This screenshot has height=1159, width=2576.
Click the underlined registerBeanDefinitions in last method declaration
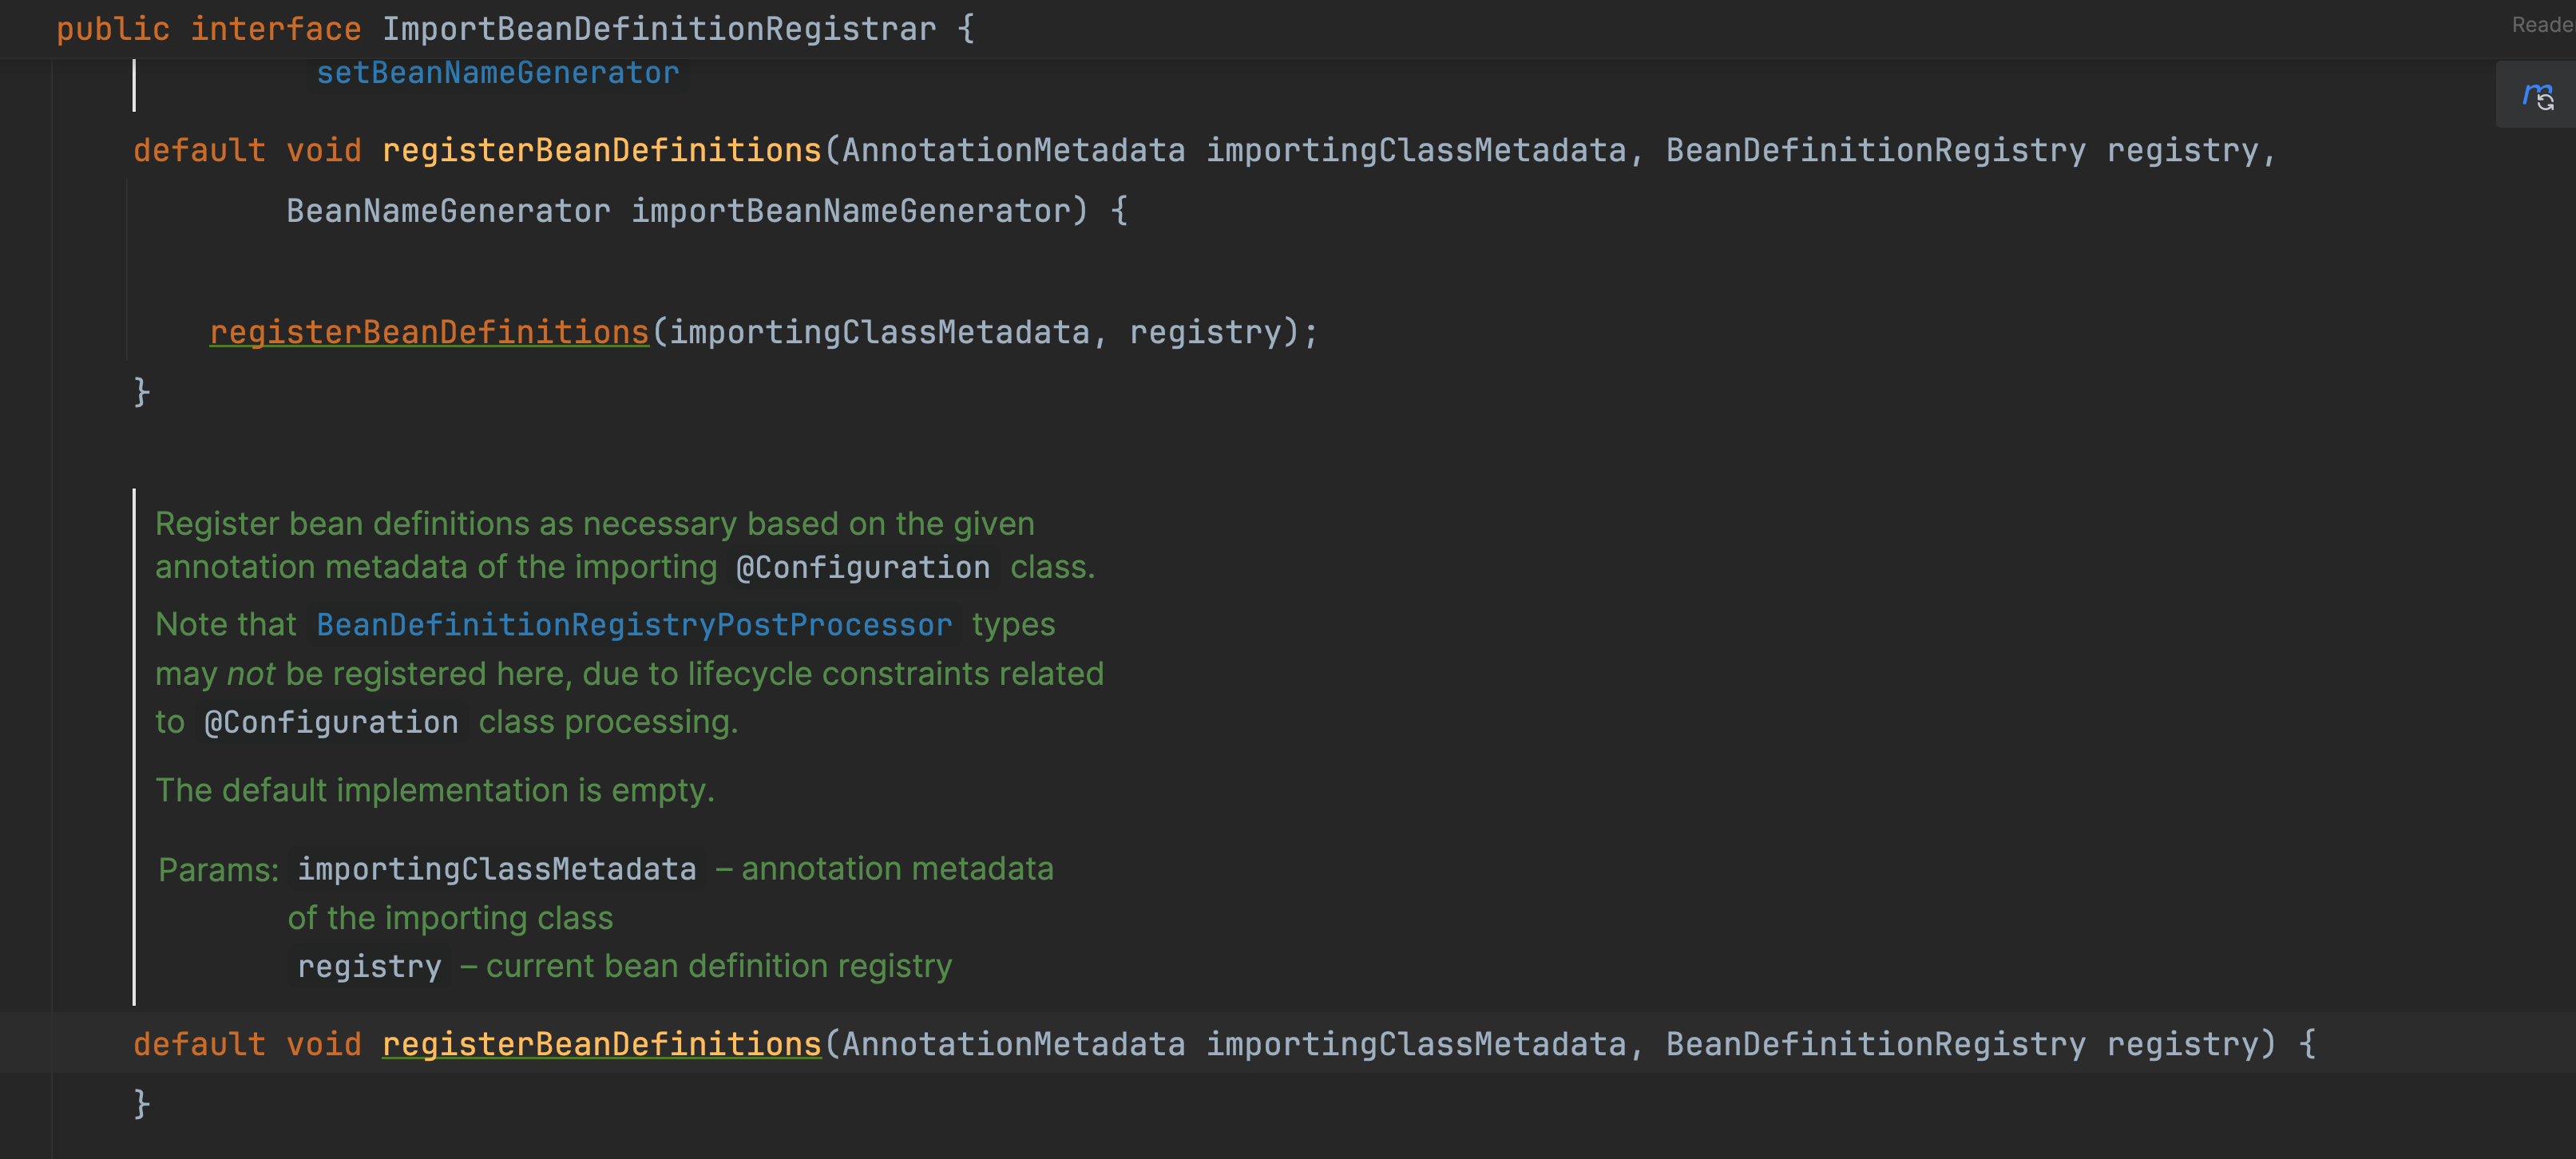click(x=601, y=1044)
